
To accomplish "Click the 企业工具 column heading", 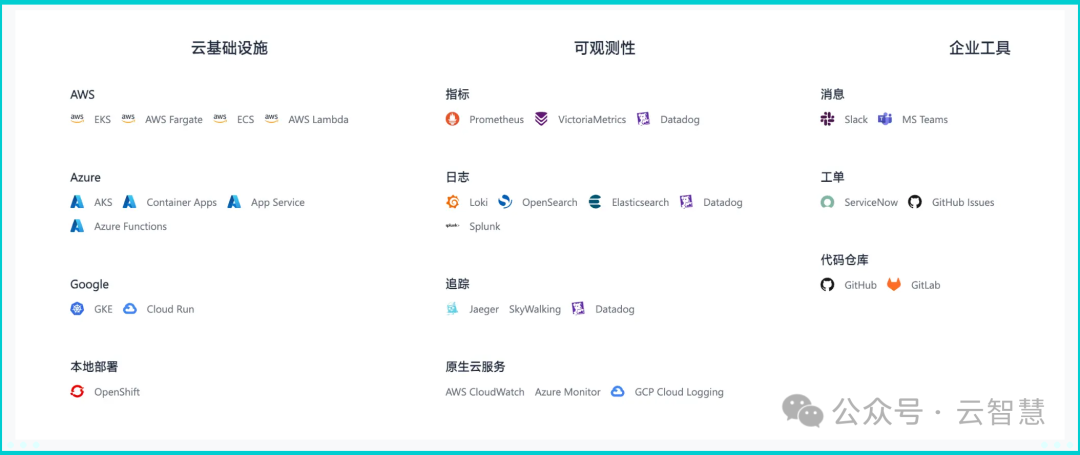I will tap(980, 48).
